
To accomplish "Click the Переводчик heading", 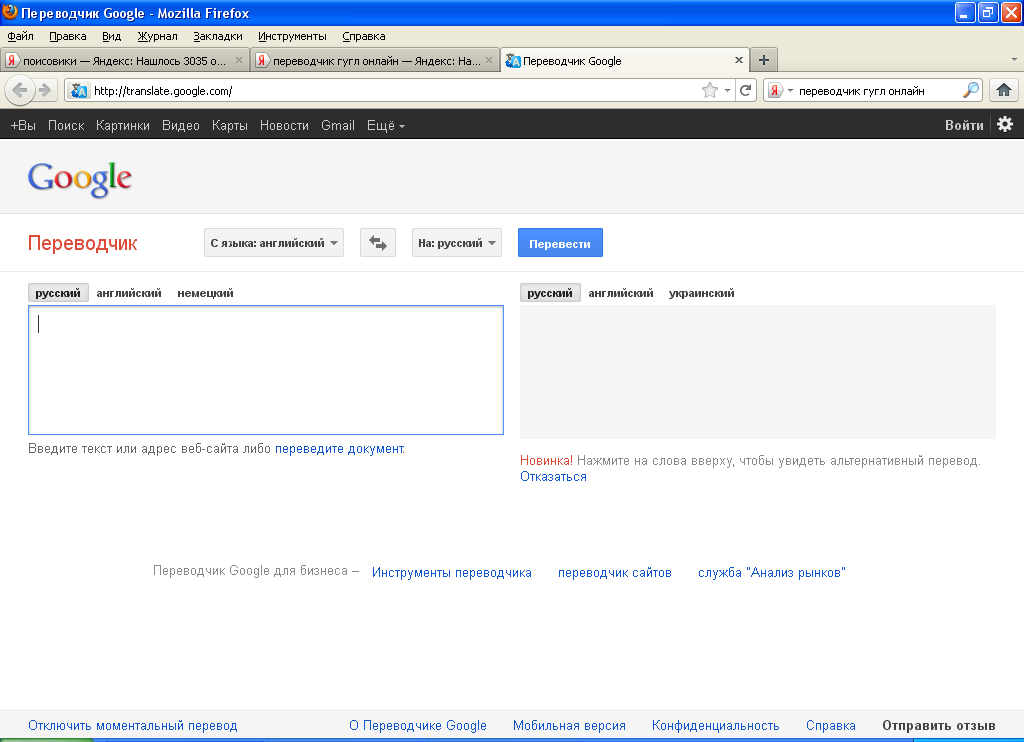I will pyautogui.click(x=82, y=243).
